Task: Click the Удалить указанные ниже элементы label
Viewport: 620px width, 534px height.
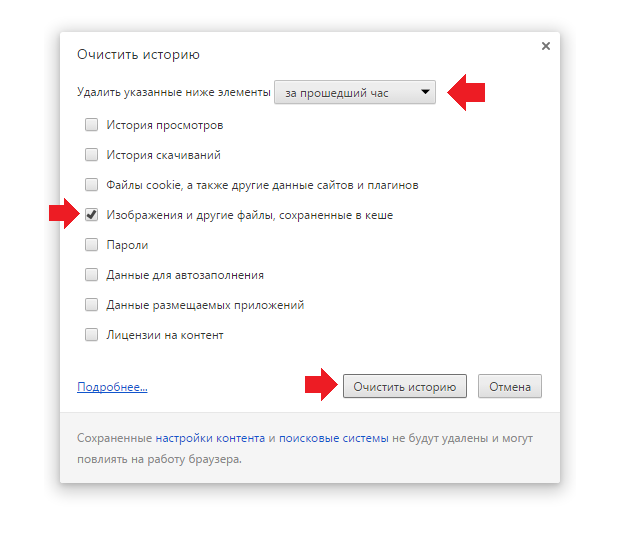Action: point(173,93)
